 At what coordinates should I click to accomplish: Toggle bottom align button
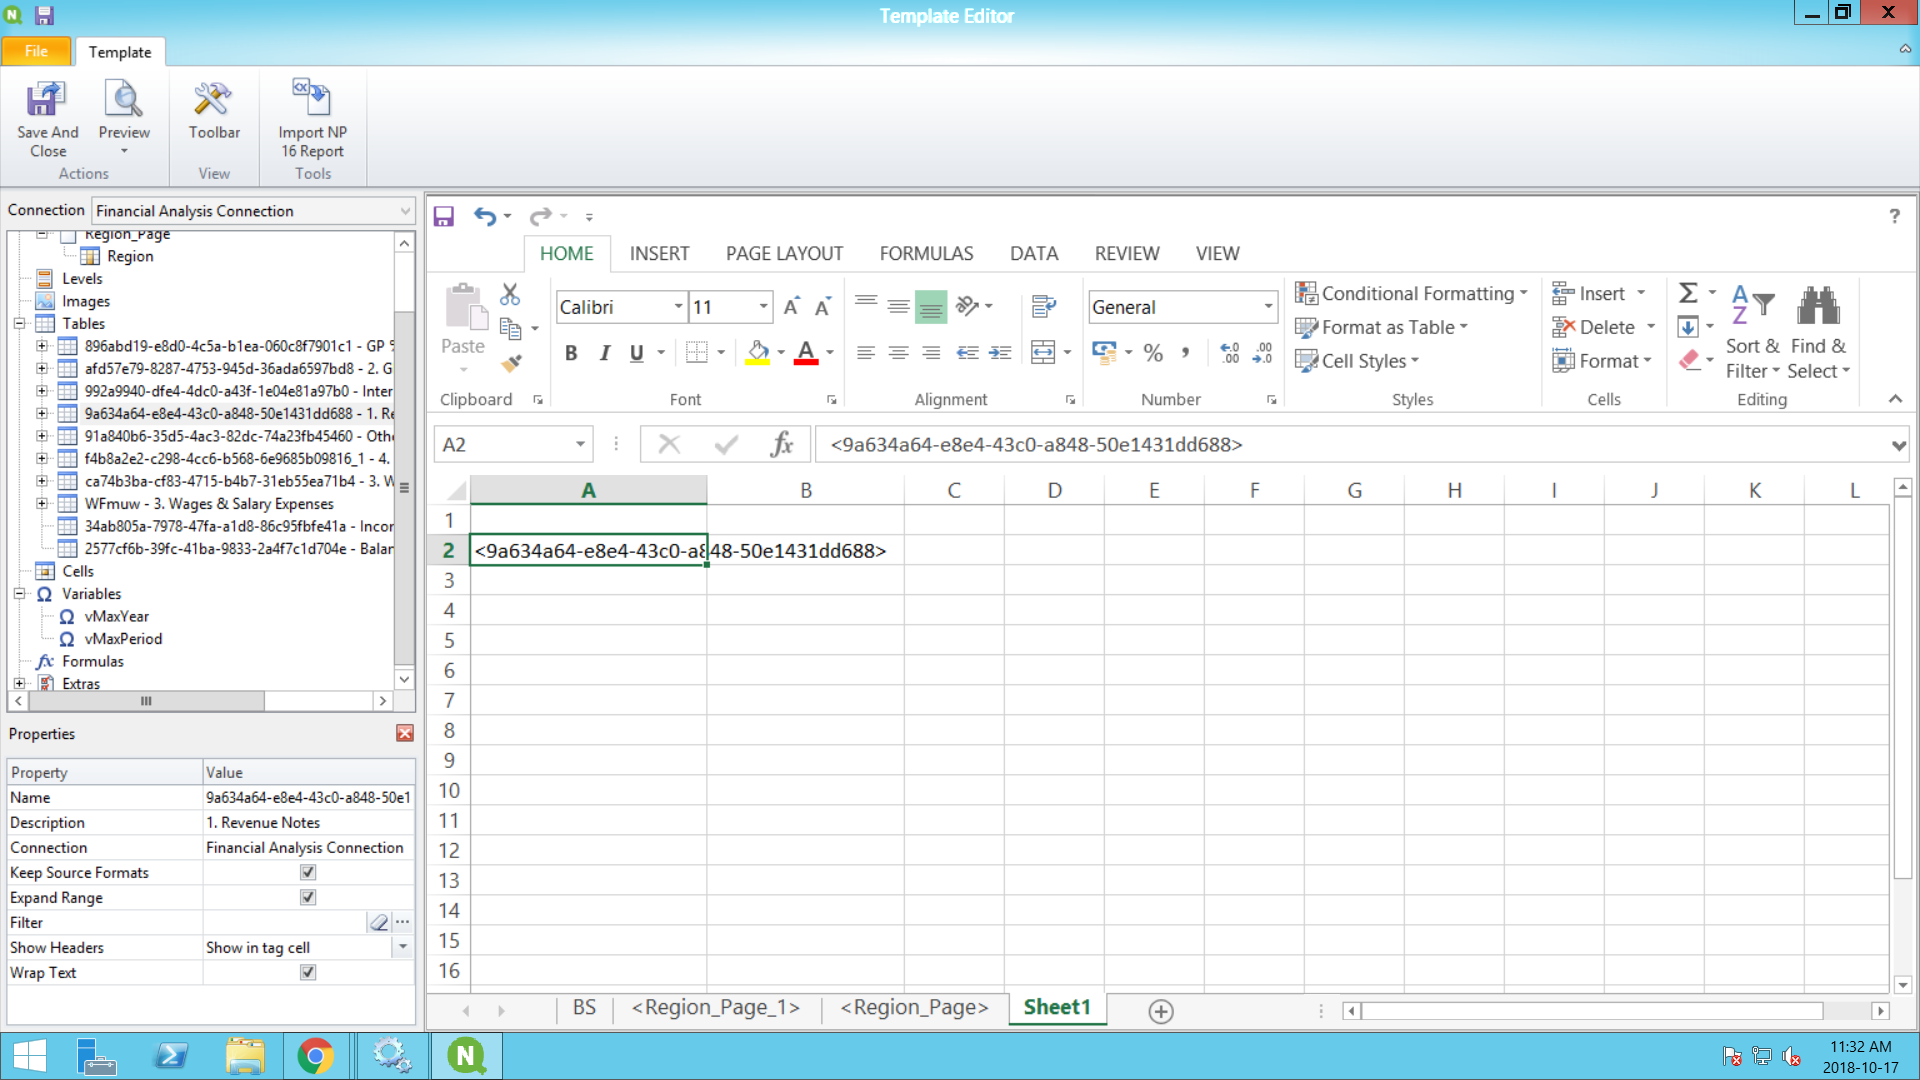pos(931,307)
